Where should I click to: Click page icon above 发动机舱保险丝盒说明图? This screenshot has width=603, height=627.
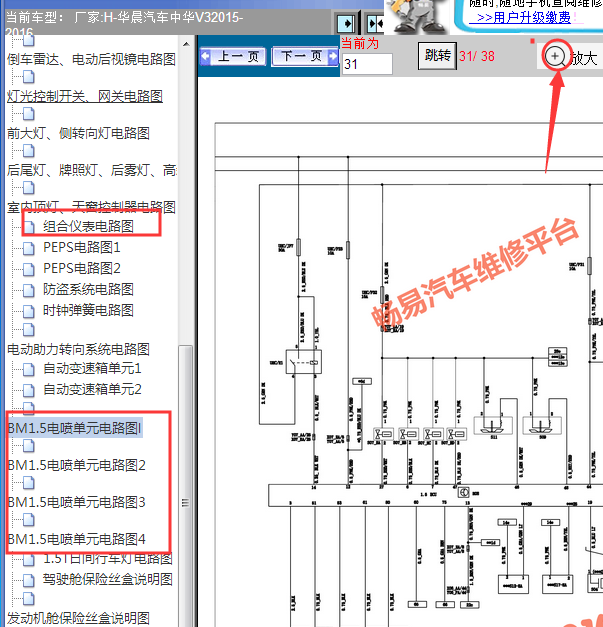[28, 599]
